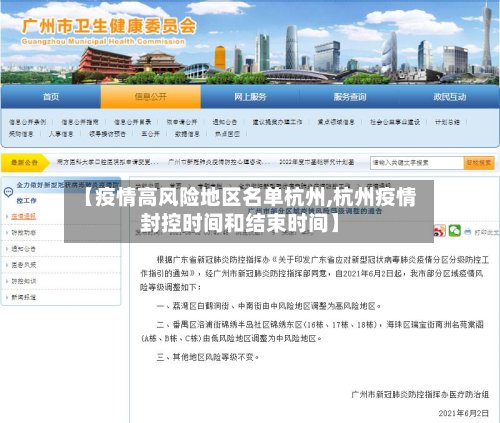Screen dimensions: 500x423
Task: Open the 首页 main navigation tab
Action: click(x=51, y=97)
